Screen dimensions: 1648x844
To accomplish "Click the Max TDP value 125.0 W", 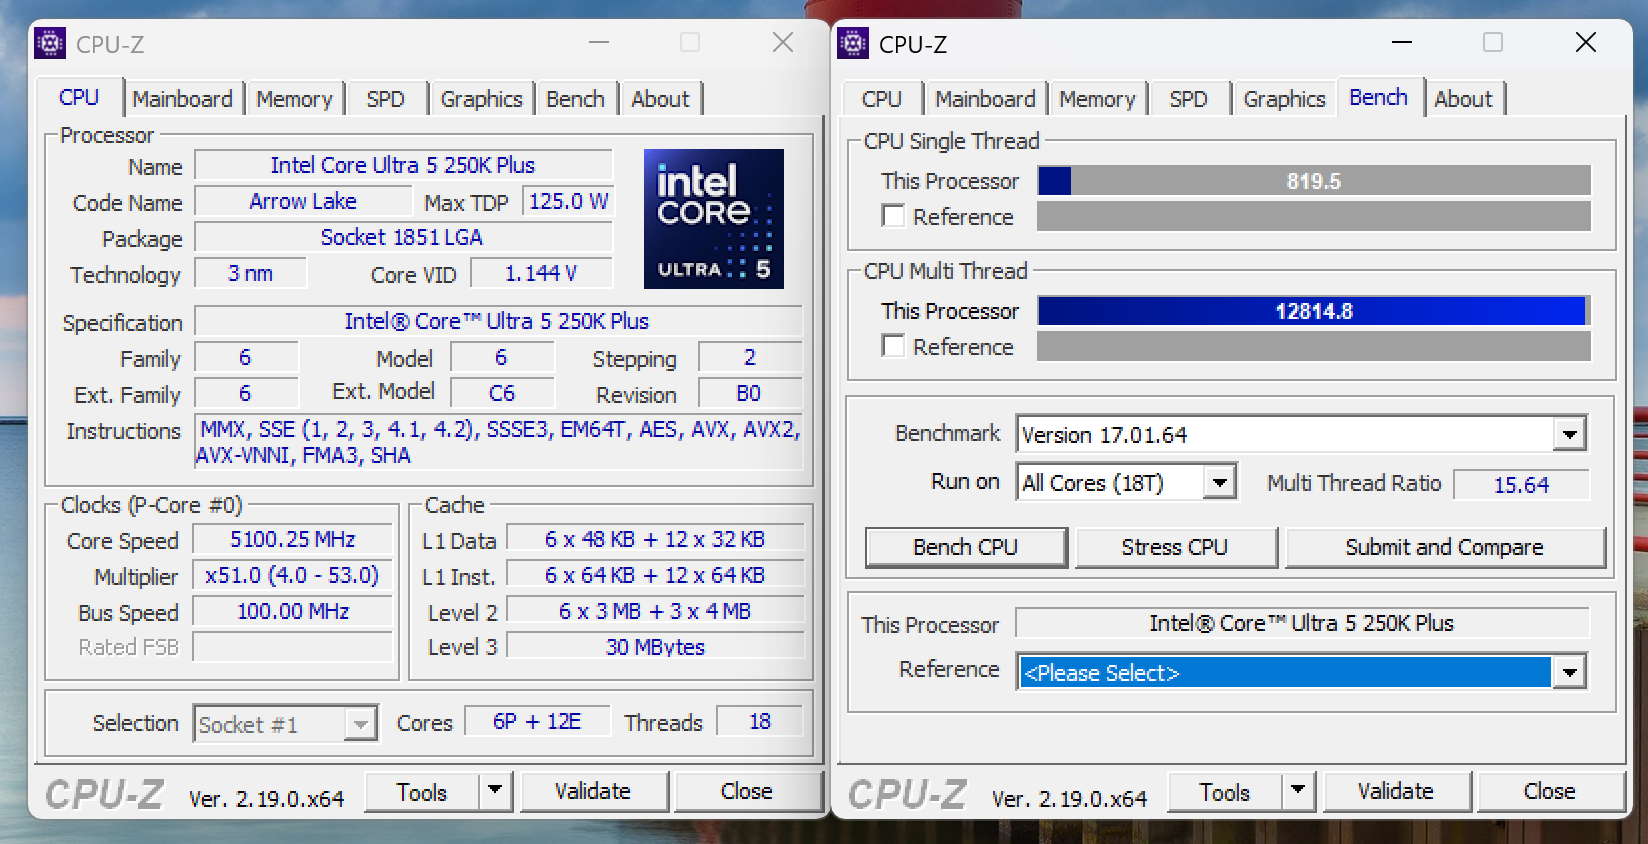I will (568, 201).
